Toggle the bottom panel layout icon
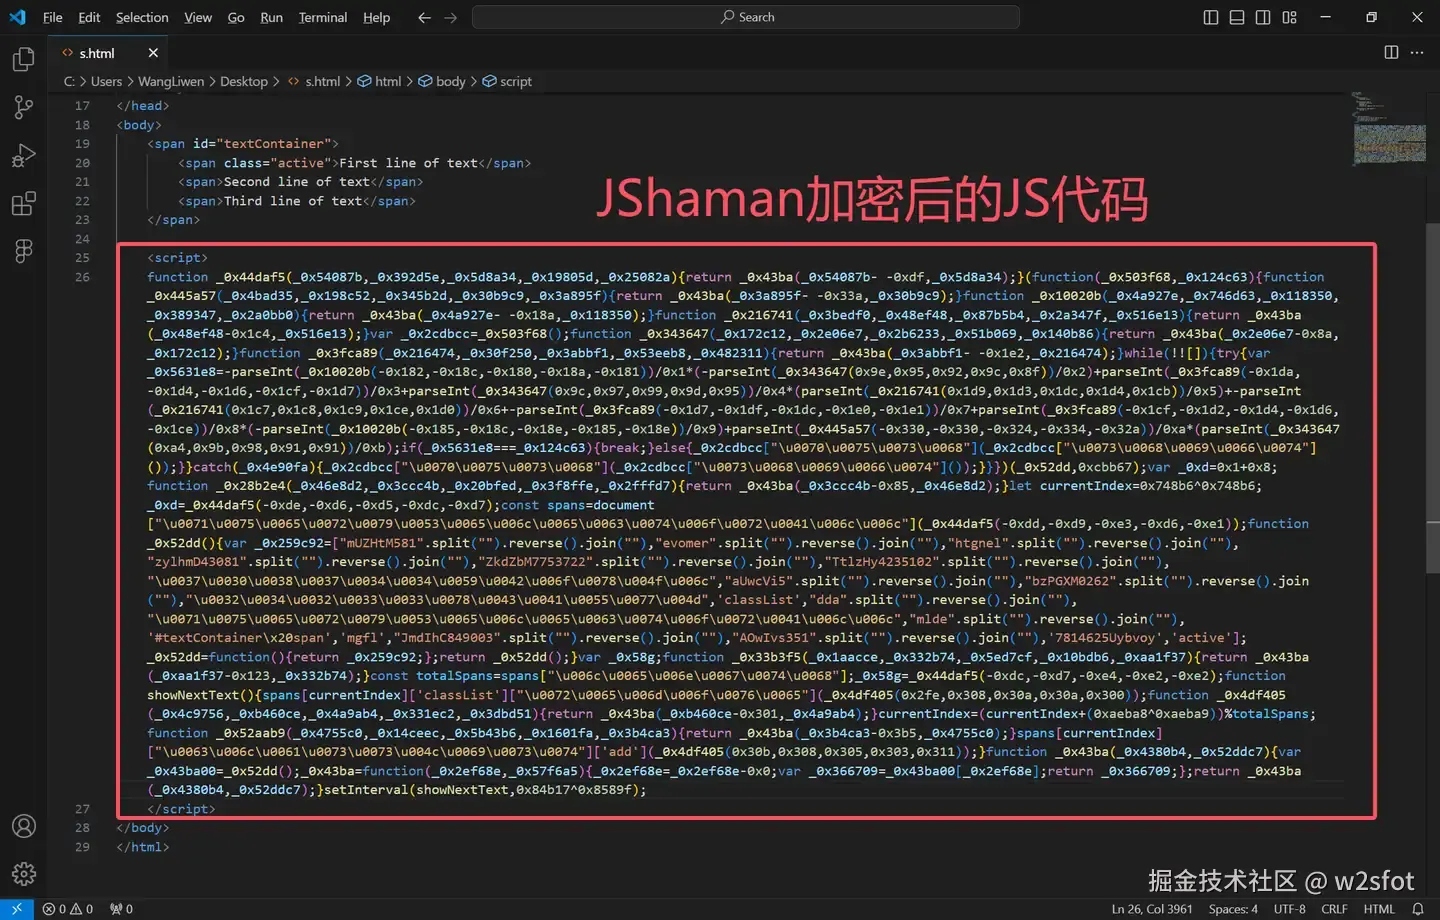This screenshot has width=1440, height=920. point(1237,17)
